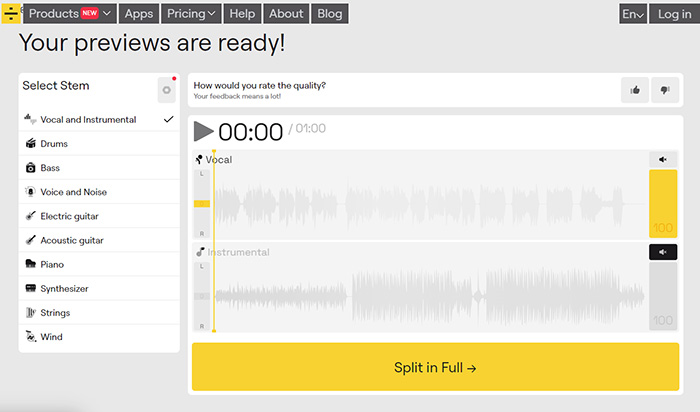Rate quality with thumbs down
The height and width of the screenshot is (412, 700).
coord(665,90)
